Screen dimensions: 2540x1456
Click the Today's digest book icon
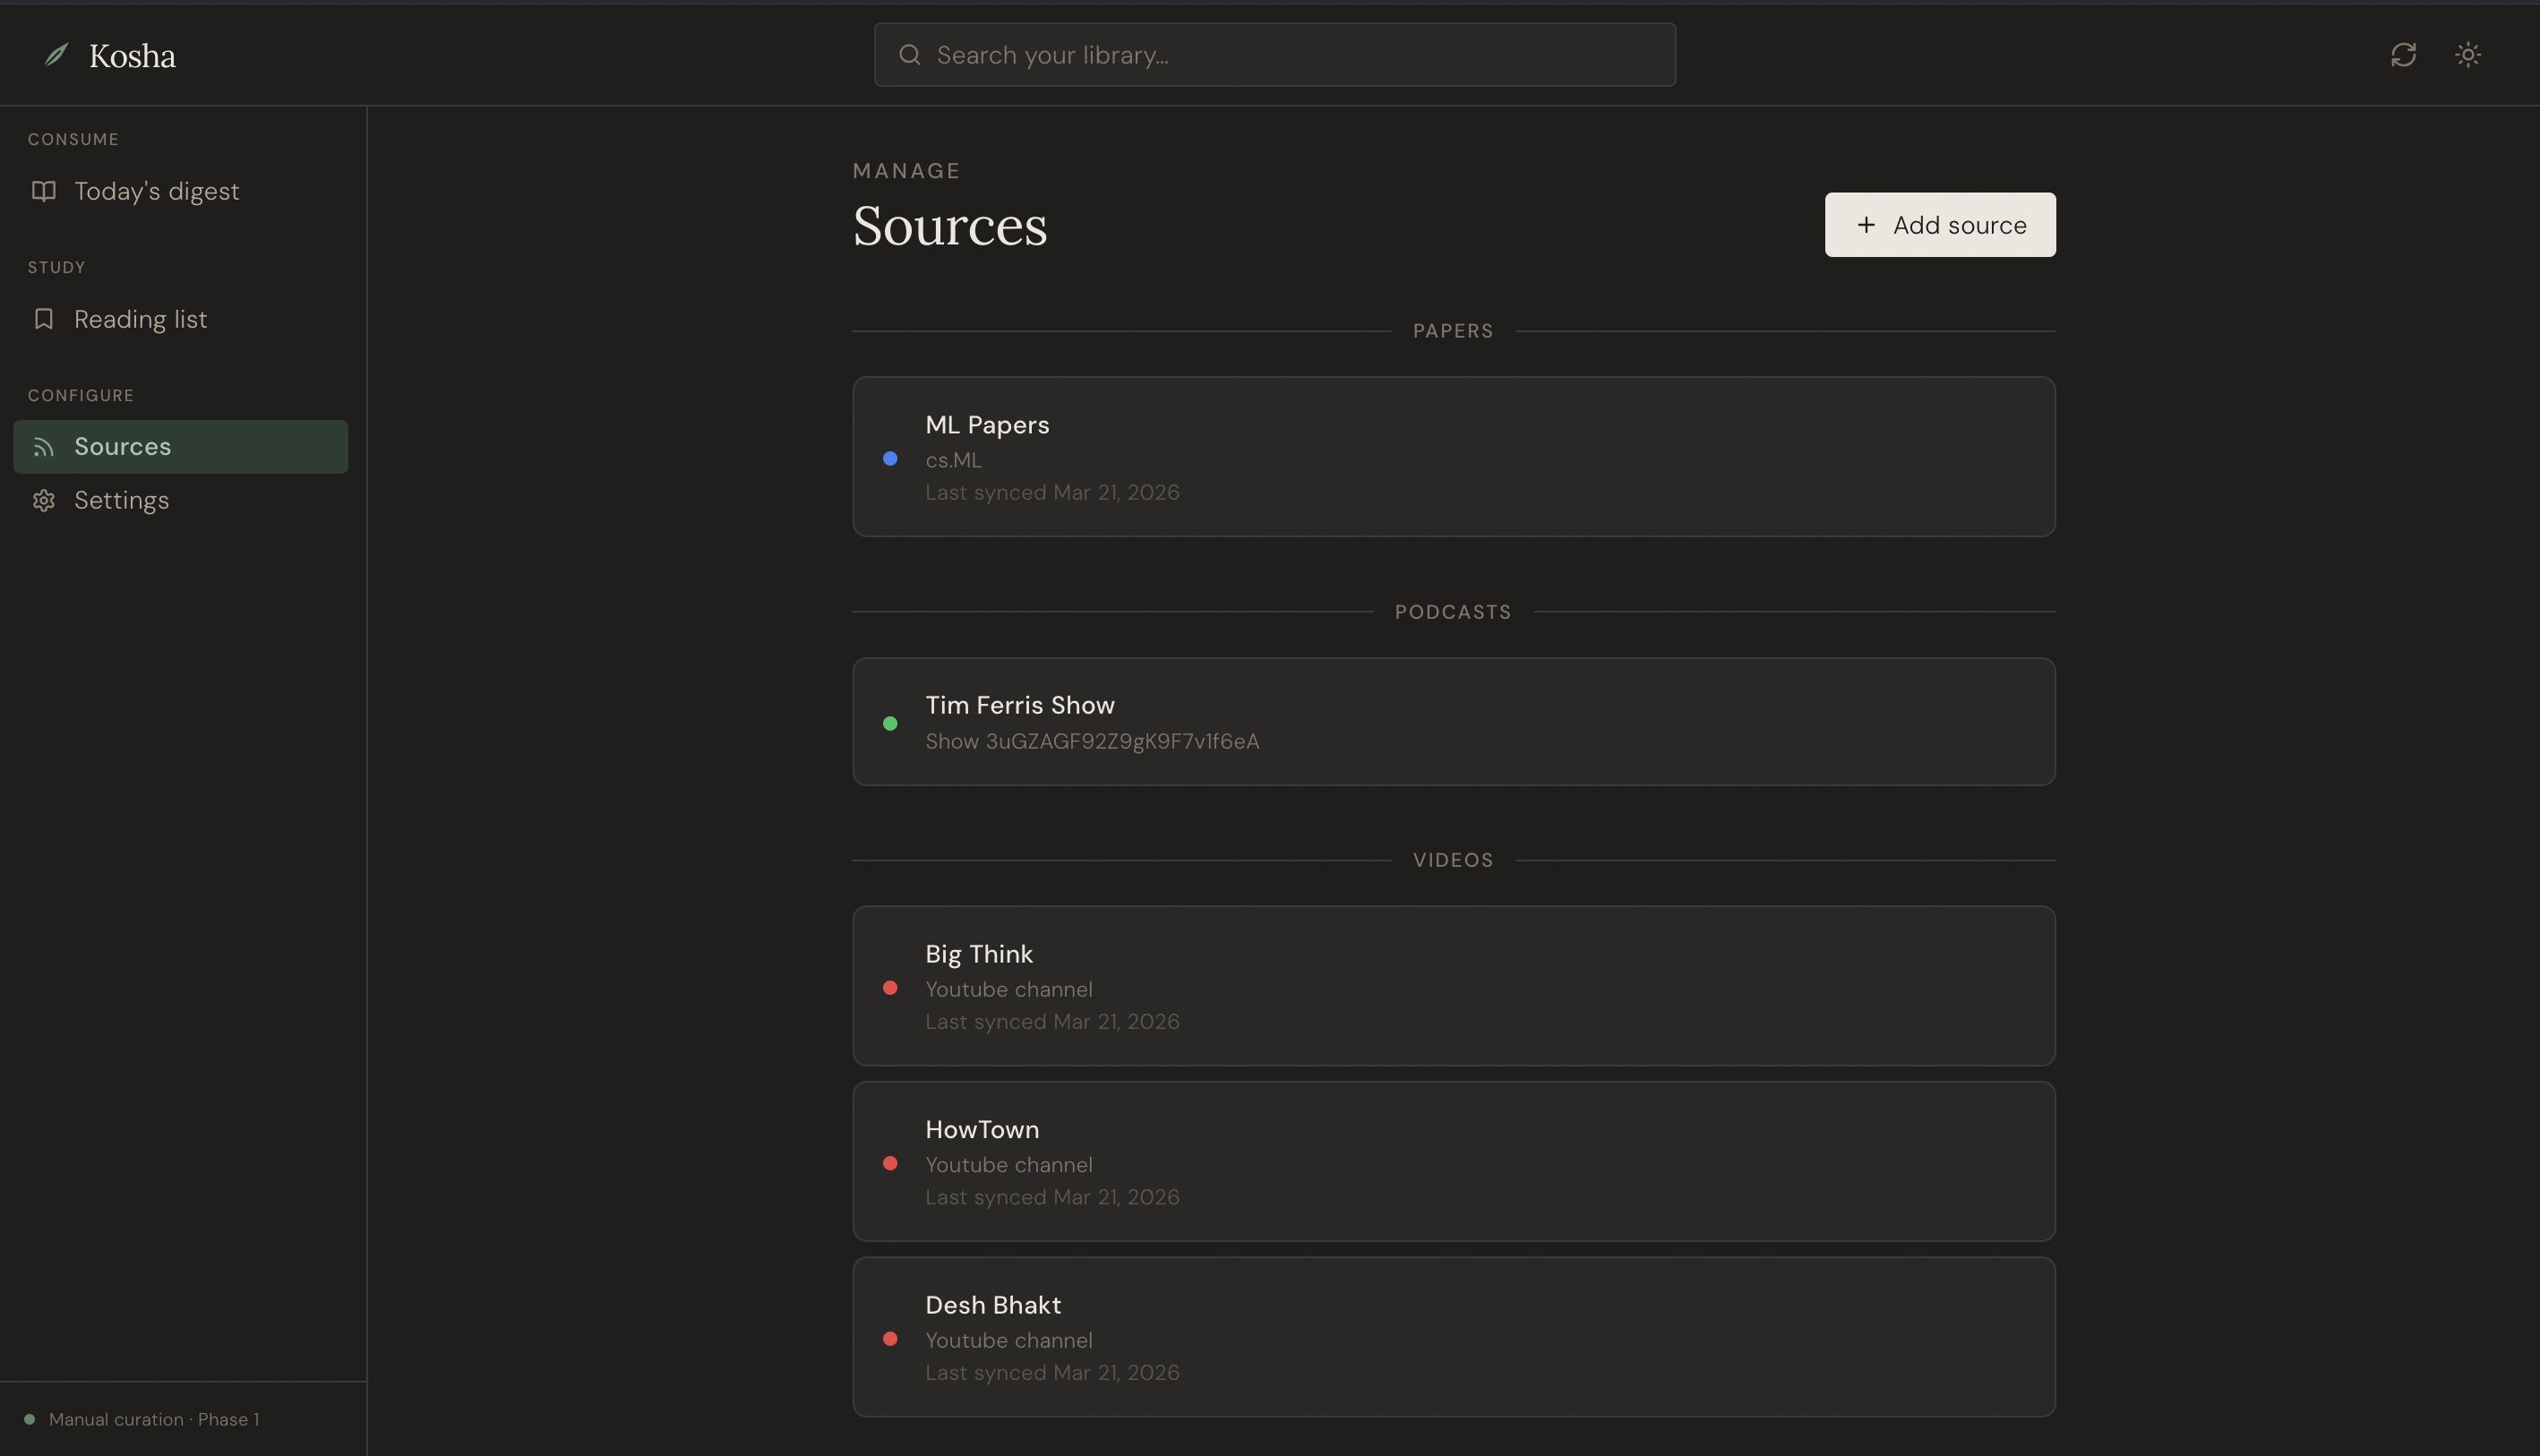click(x=43, y=191)
